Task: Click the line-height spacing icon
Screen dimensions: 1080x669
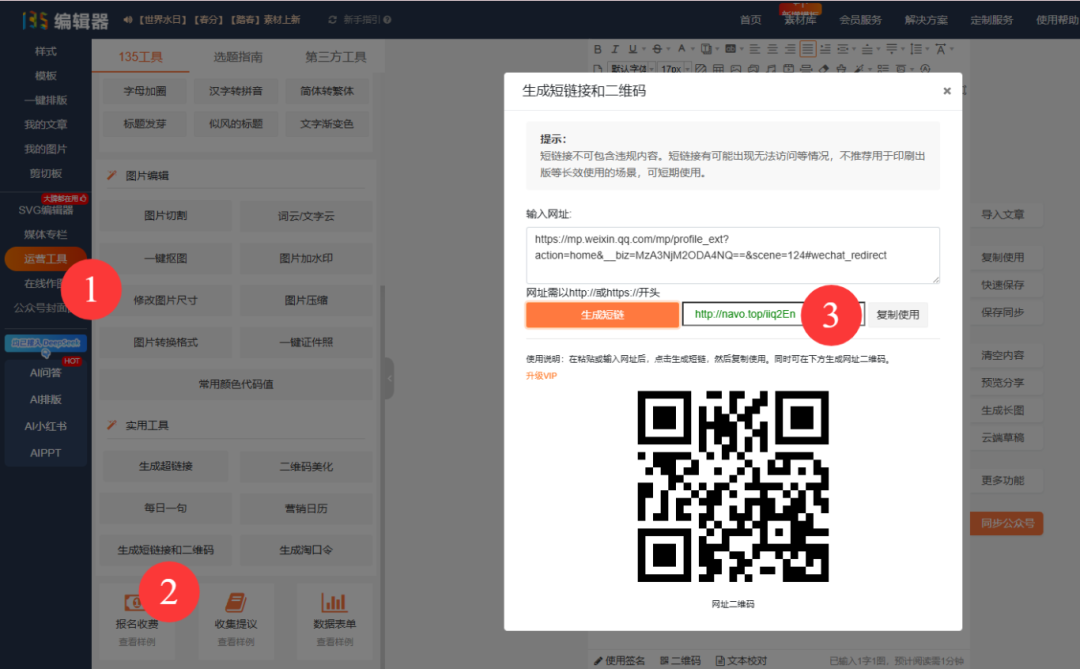Action: (915, 49)
